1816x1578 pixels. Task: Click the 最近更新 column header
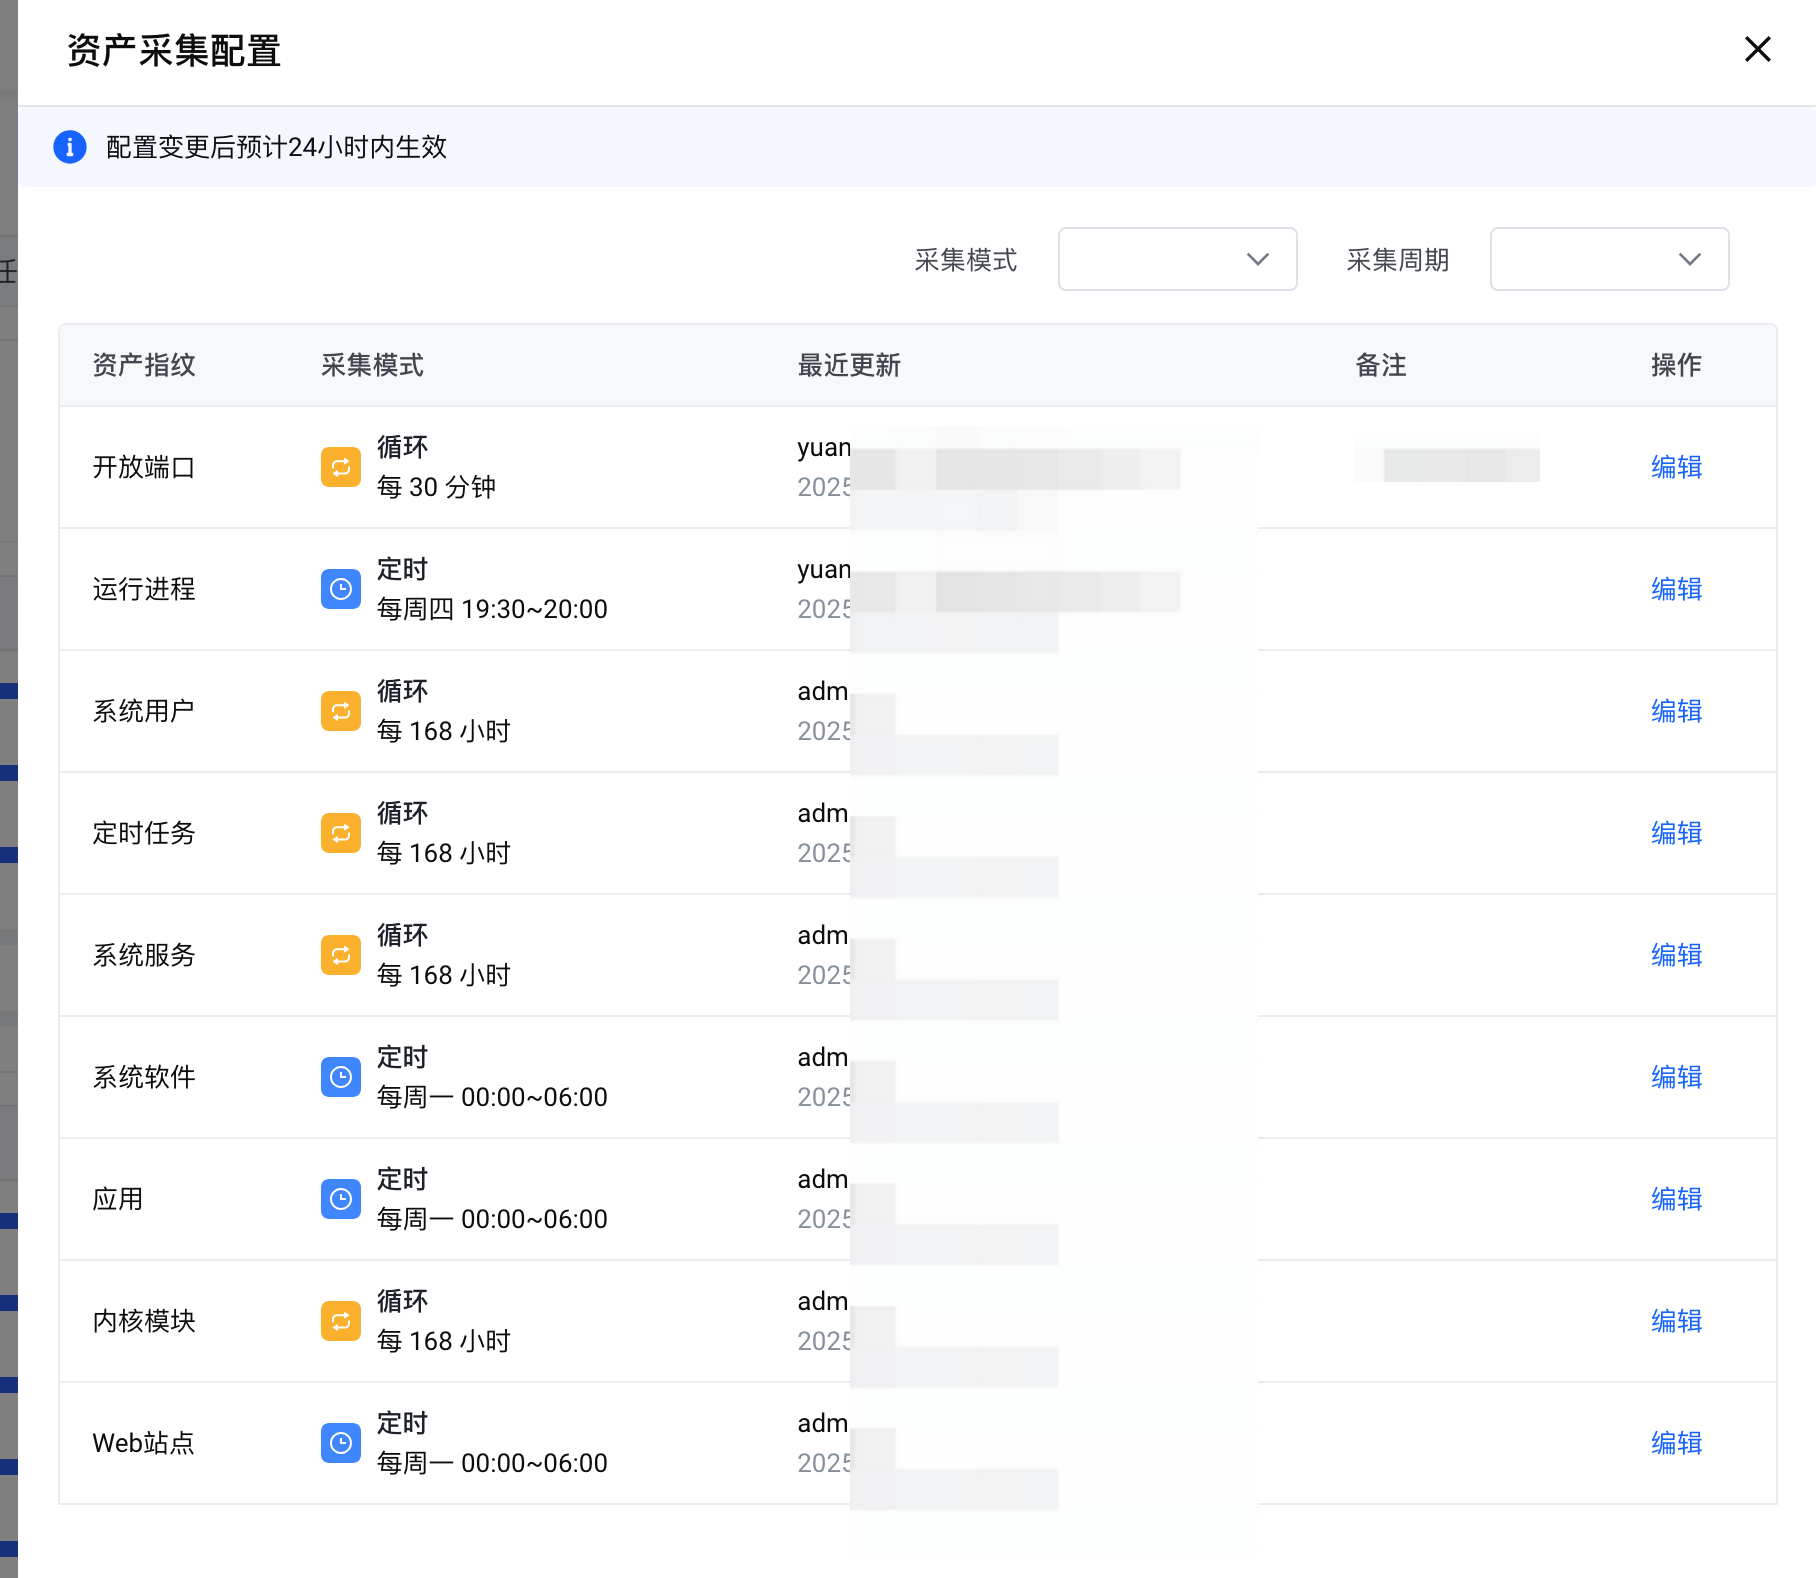coord(849,365)
